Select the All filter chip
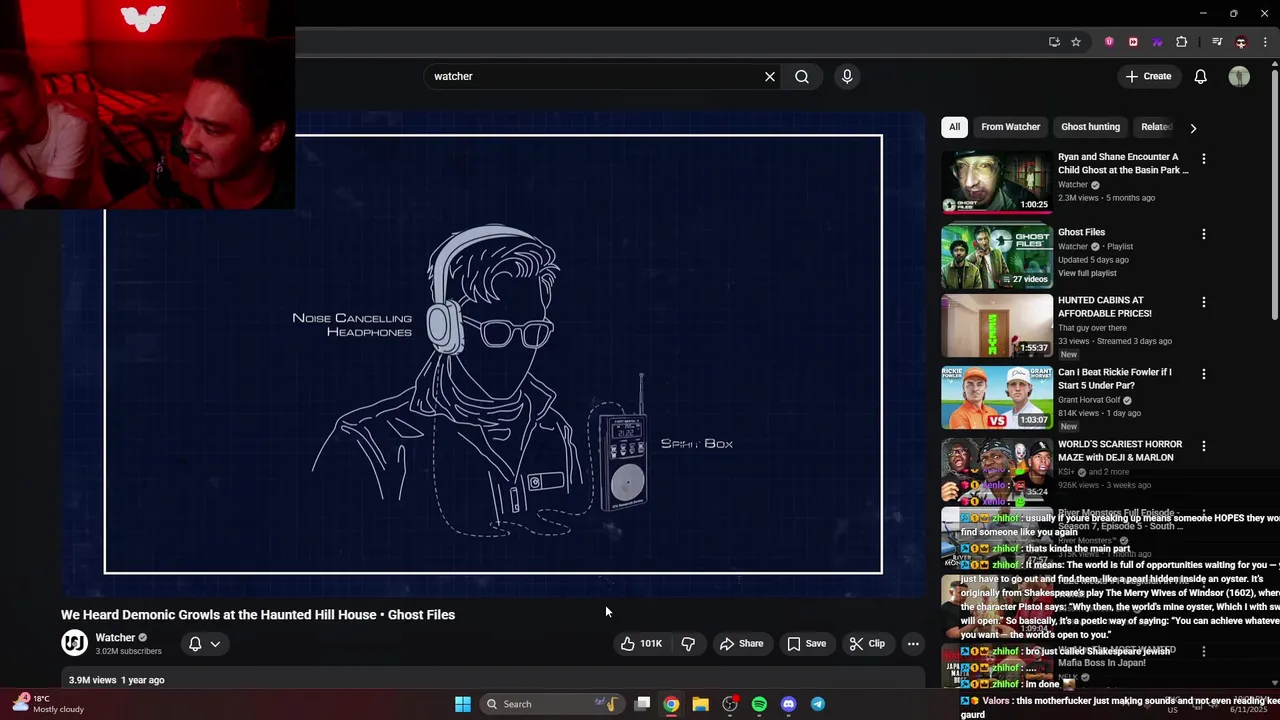Screen dimensions: 1280x720 click(954, 127)
